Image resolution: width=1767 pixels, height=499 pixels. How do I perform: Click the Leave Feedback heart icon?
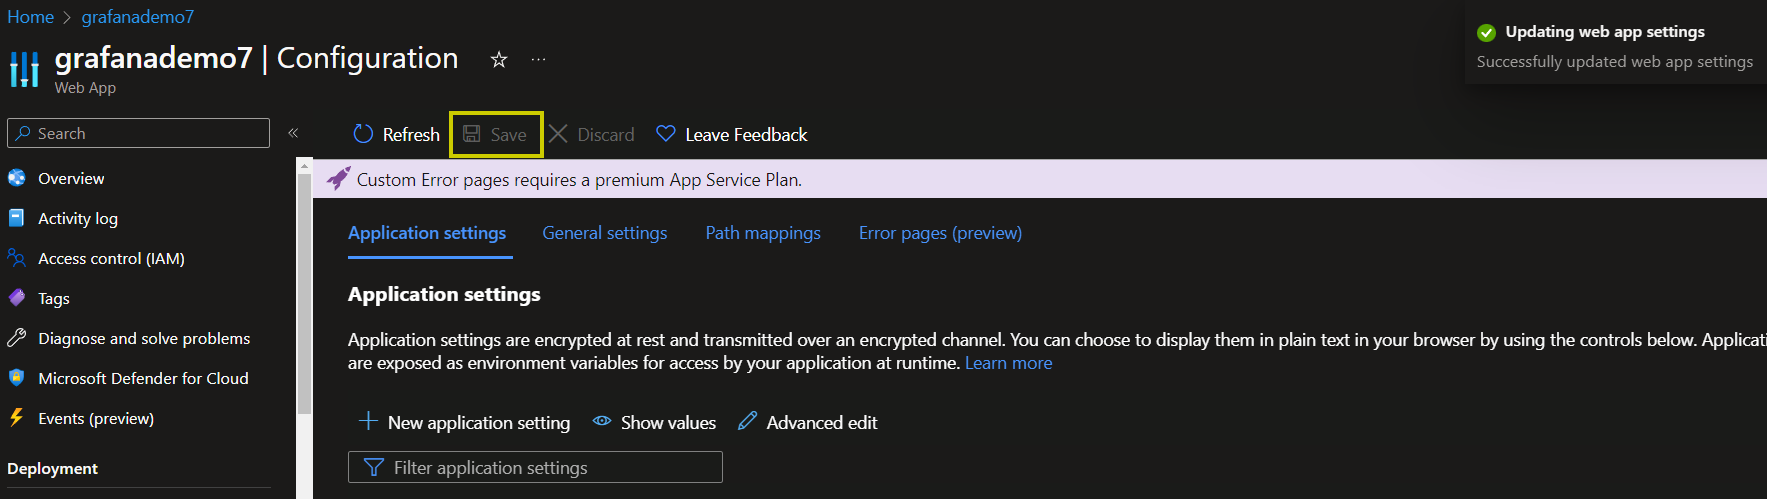point(666,133)
